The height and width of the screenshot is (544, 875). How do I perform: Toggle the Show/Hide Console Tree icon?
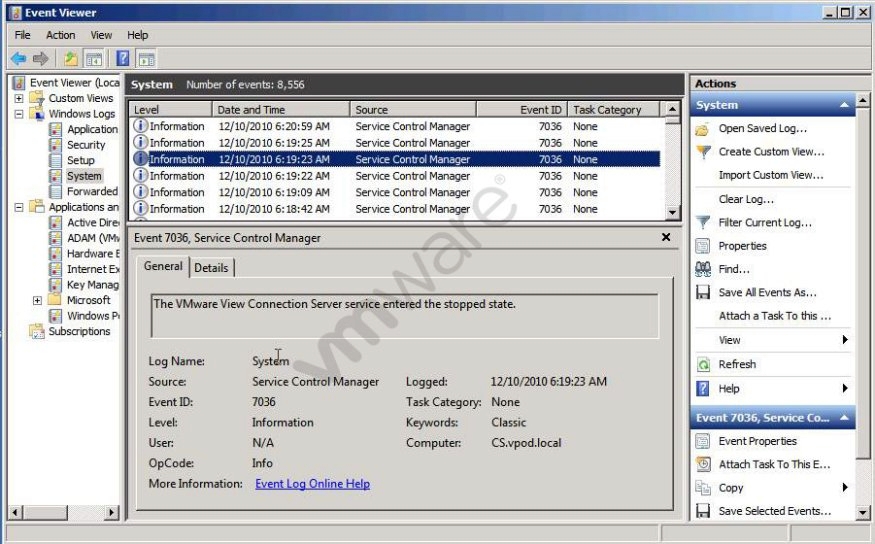pos(94,58)
